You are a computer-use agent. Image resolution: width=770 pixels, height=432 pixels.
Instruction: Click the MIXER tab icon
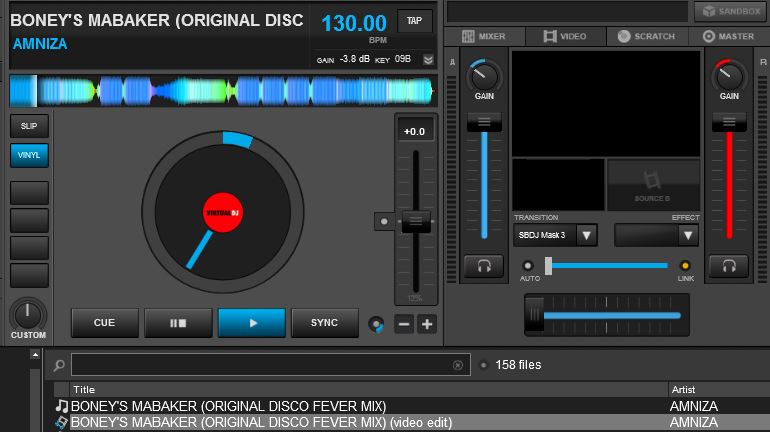(468, 36)
